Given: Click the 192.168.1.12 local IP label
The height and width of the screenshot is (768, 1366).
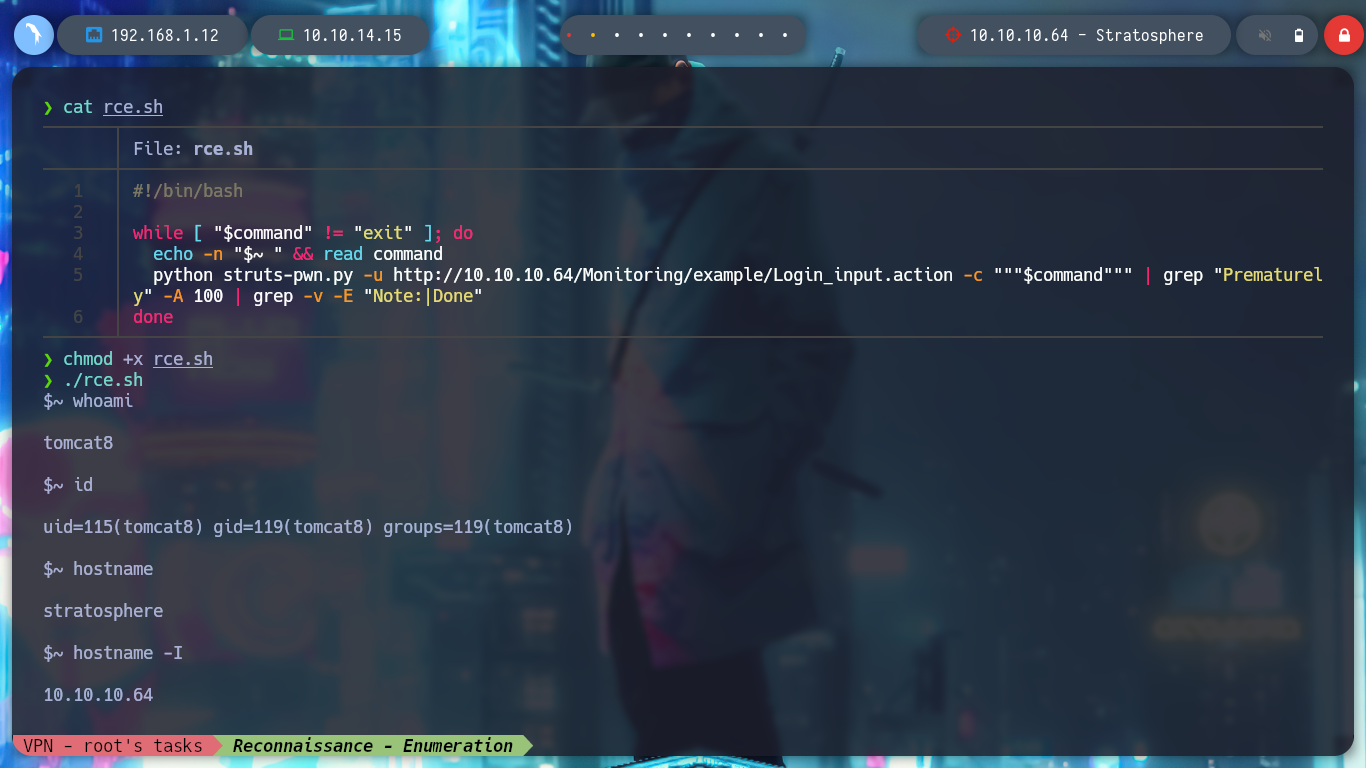Looking at the screenshot, I should [x=165, y=35].
